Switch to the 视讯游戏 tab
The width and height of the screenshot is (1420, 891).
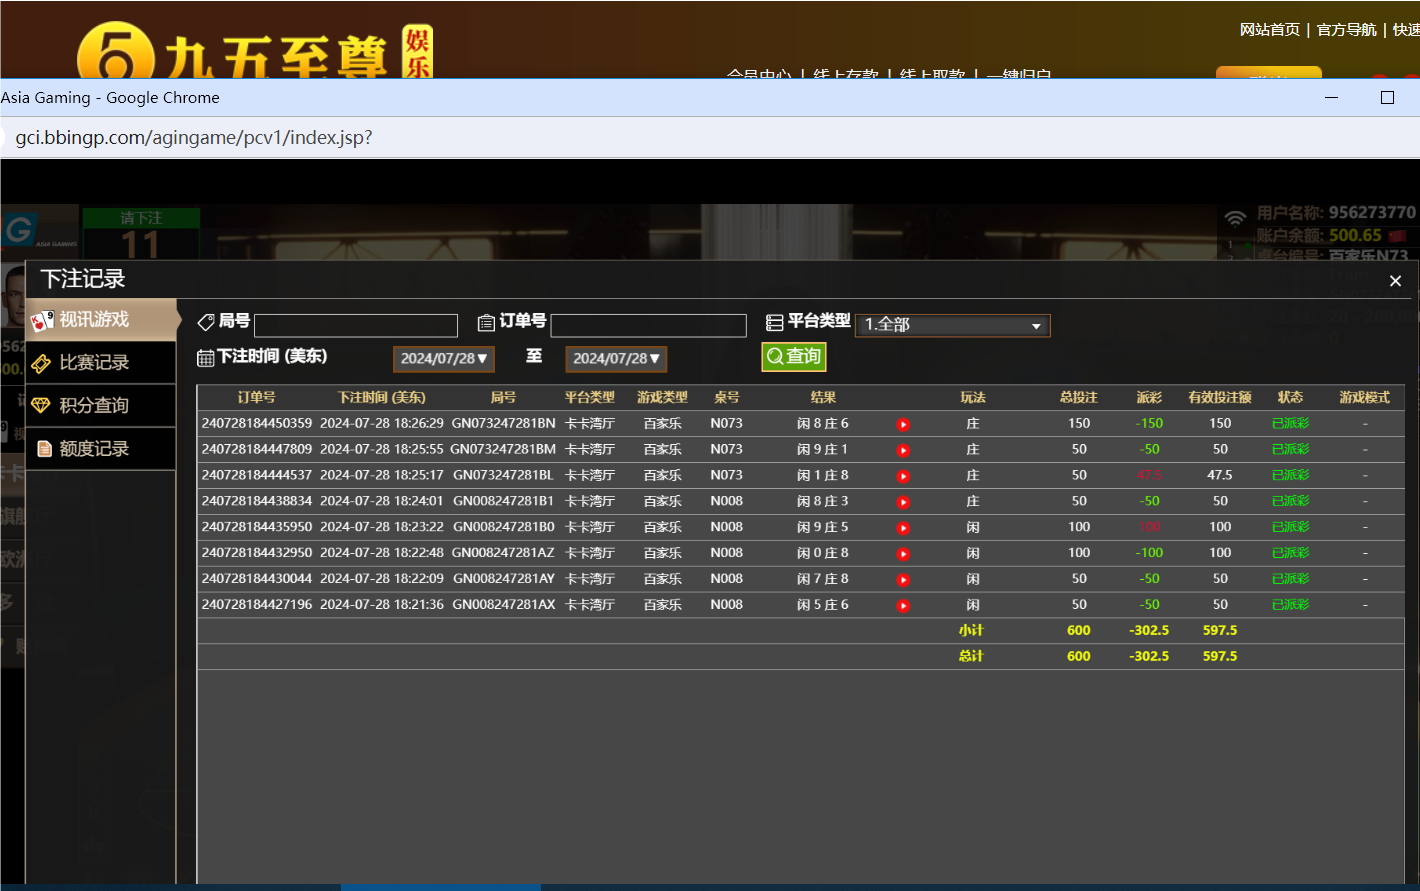point(100,320)
